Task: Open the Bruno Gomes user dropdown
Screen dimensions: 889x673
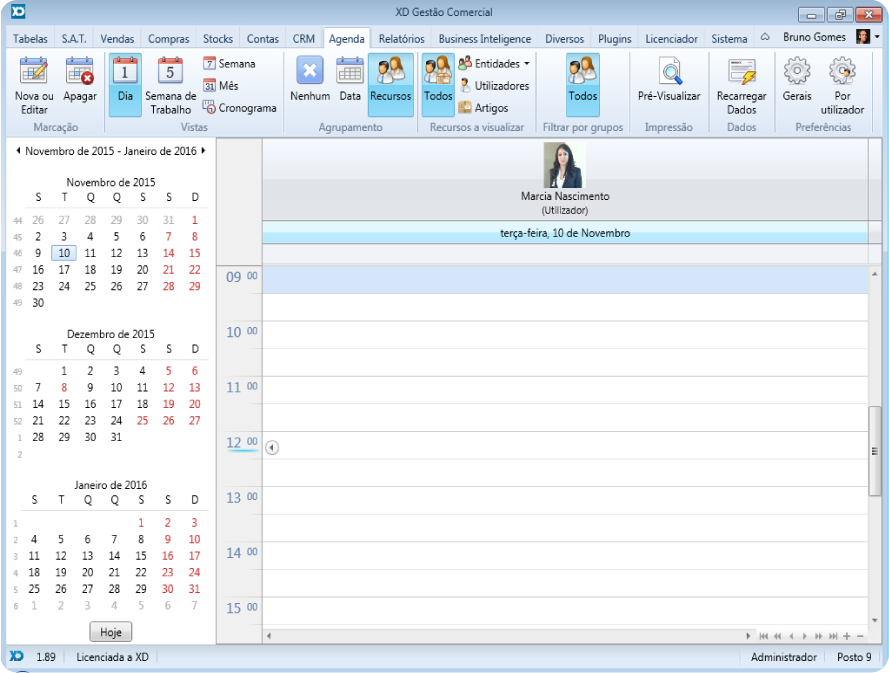Action: pos(877,37)
